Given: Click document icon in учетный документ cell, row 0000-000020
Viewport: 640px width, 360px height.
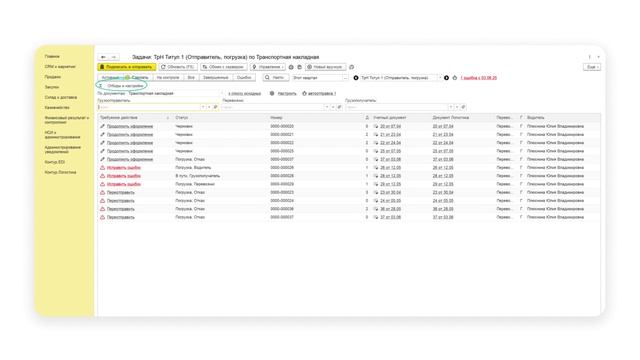Looking at the screenshot, I should [x=376, y=127].
